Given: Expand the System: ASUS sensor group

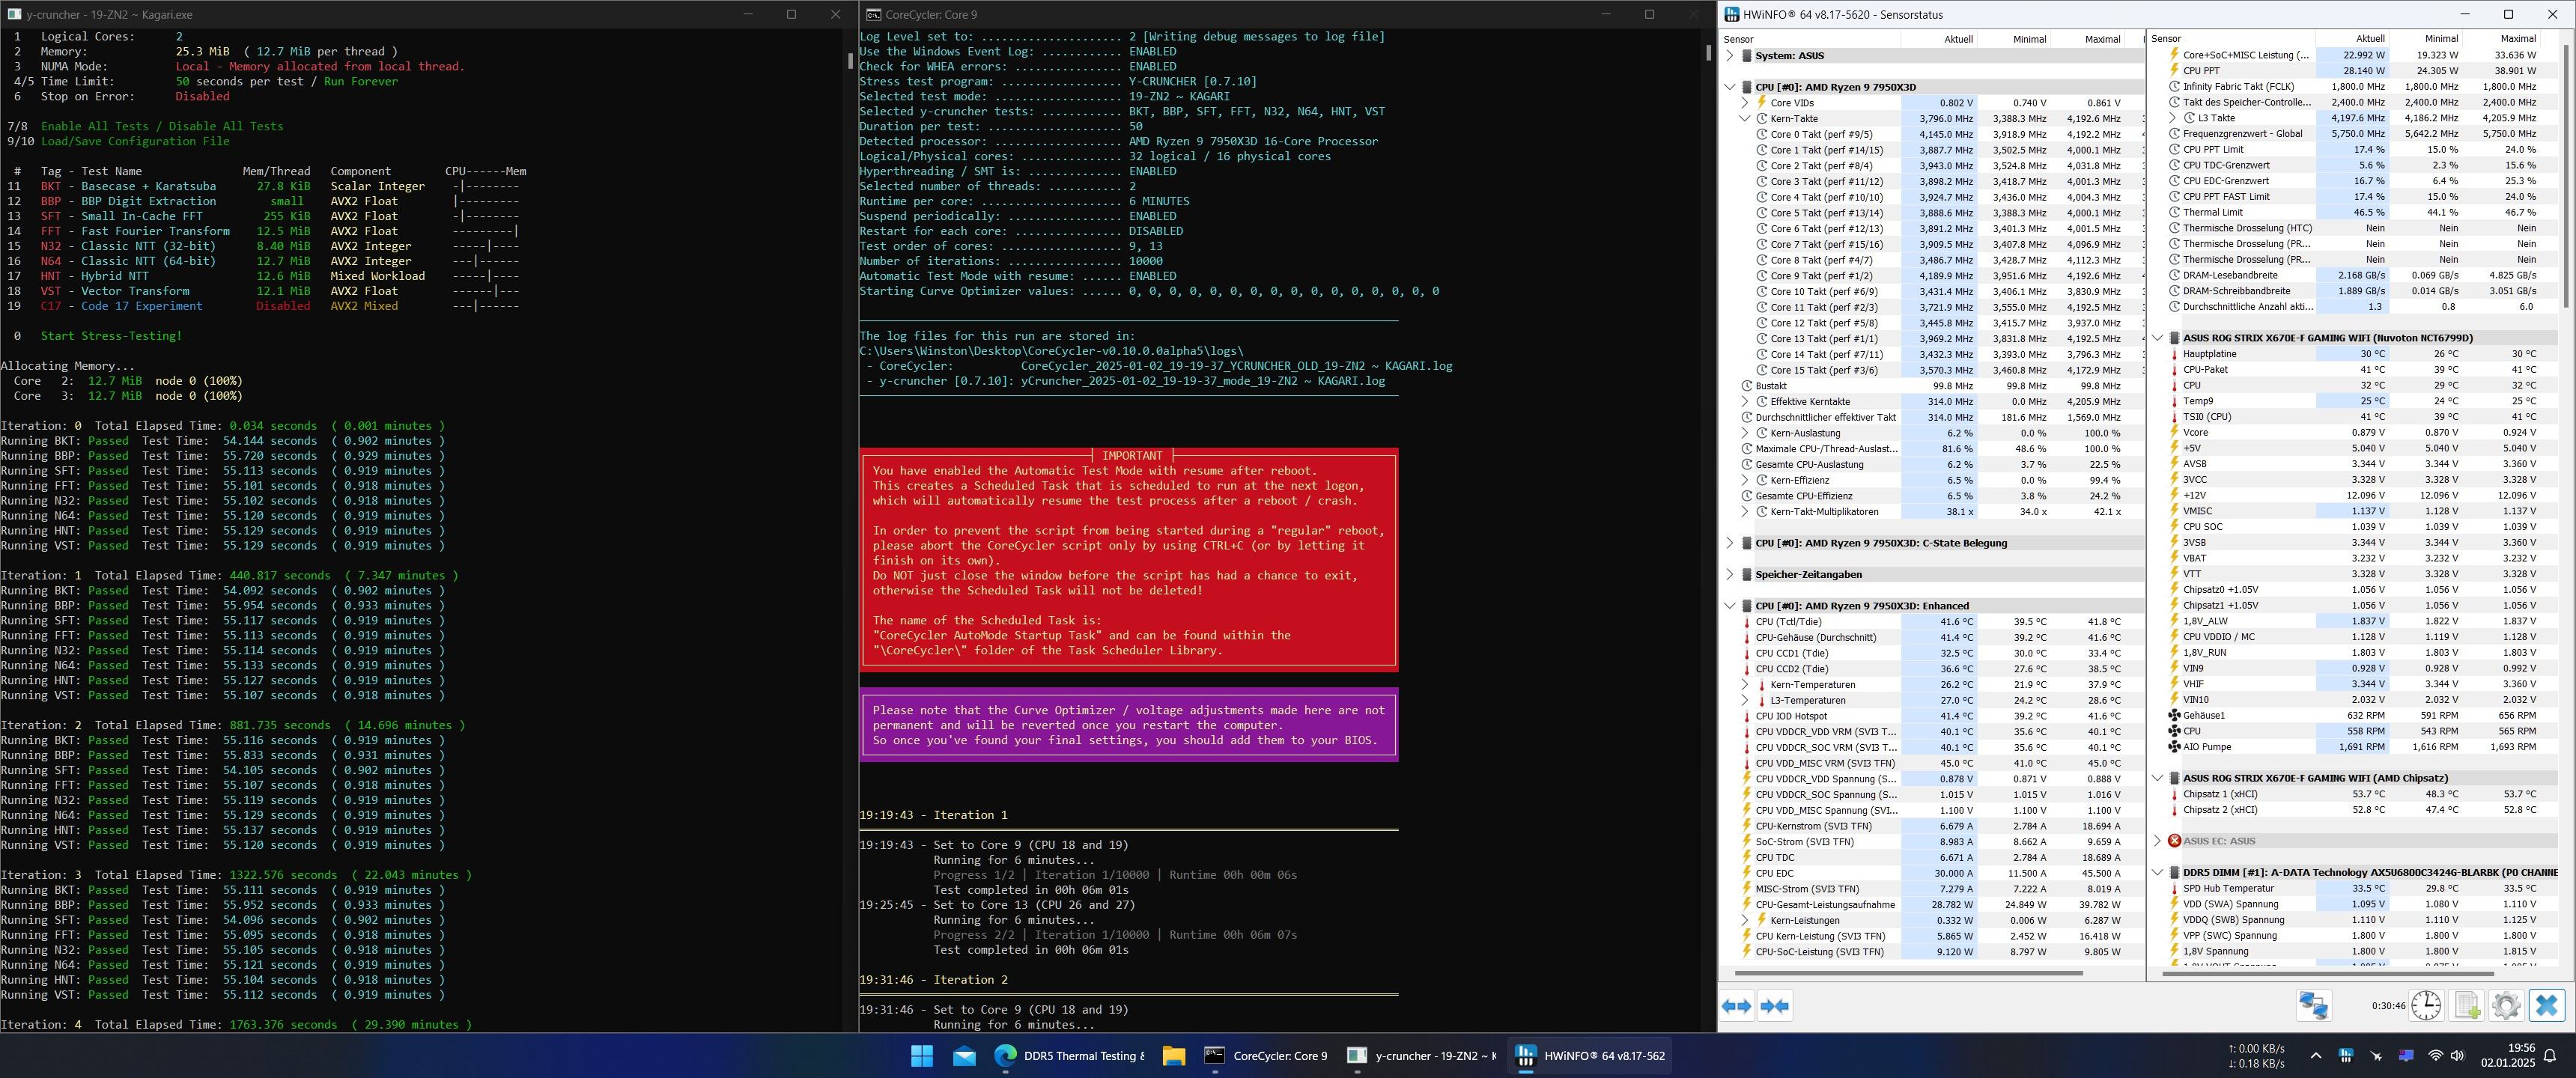Looking at the screenshot, I should click(1730, 56).
